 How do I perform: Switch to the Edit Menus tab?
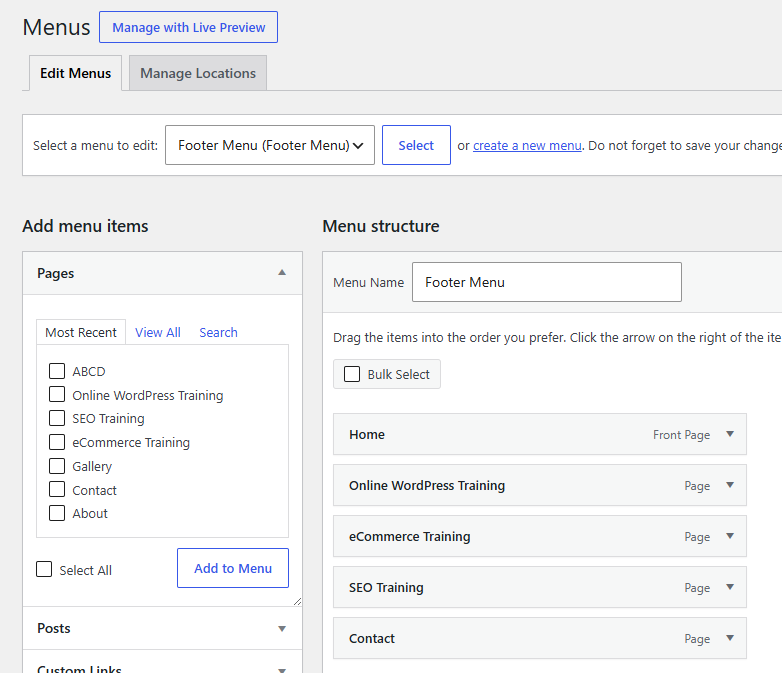coord(75,73)
